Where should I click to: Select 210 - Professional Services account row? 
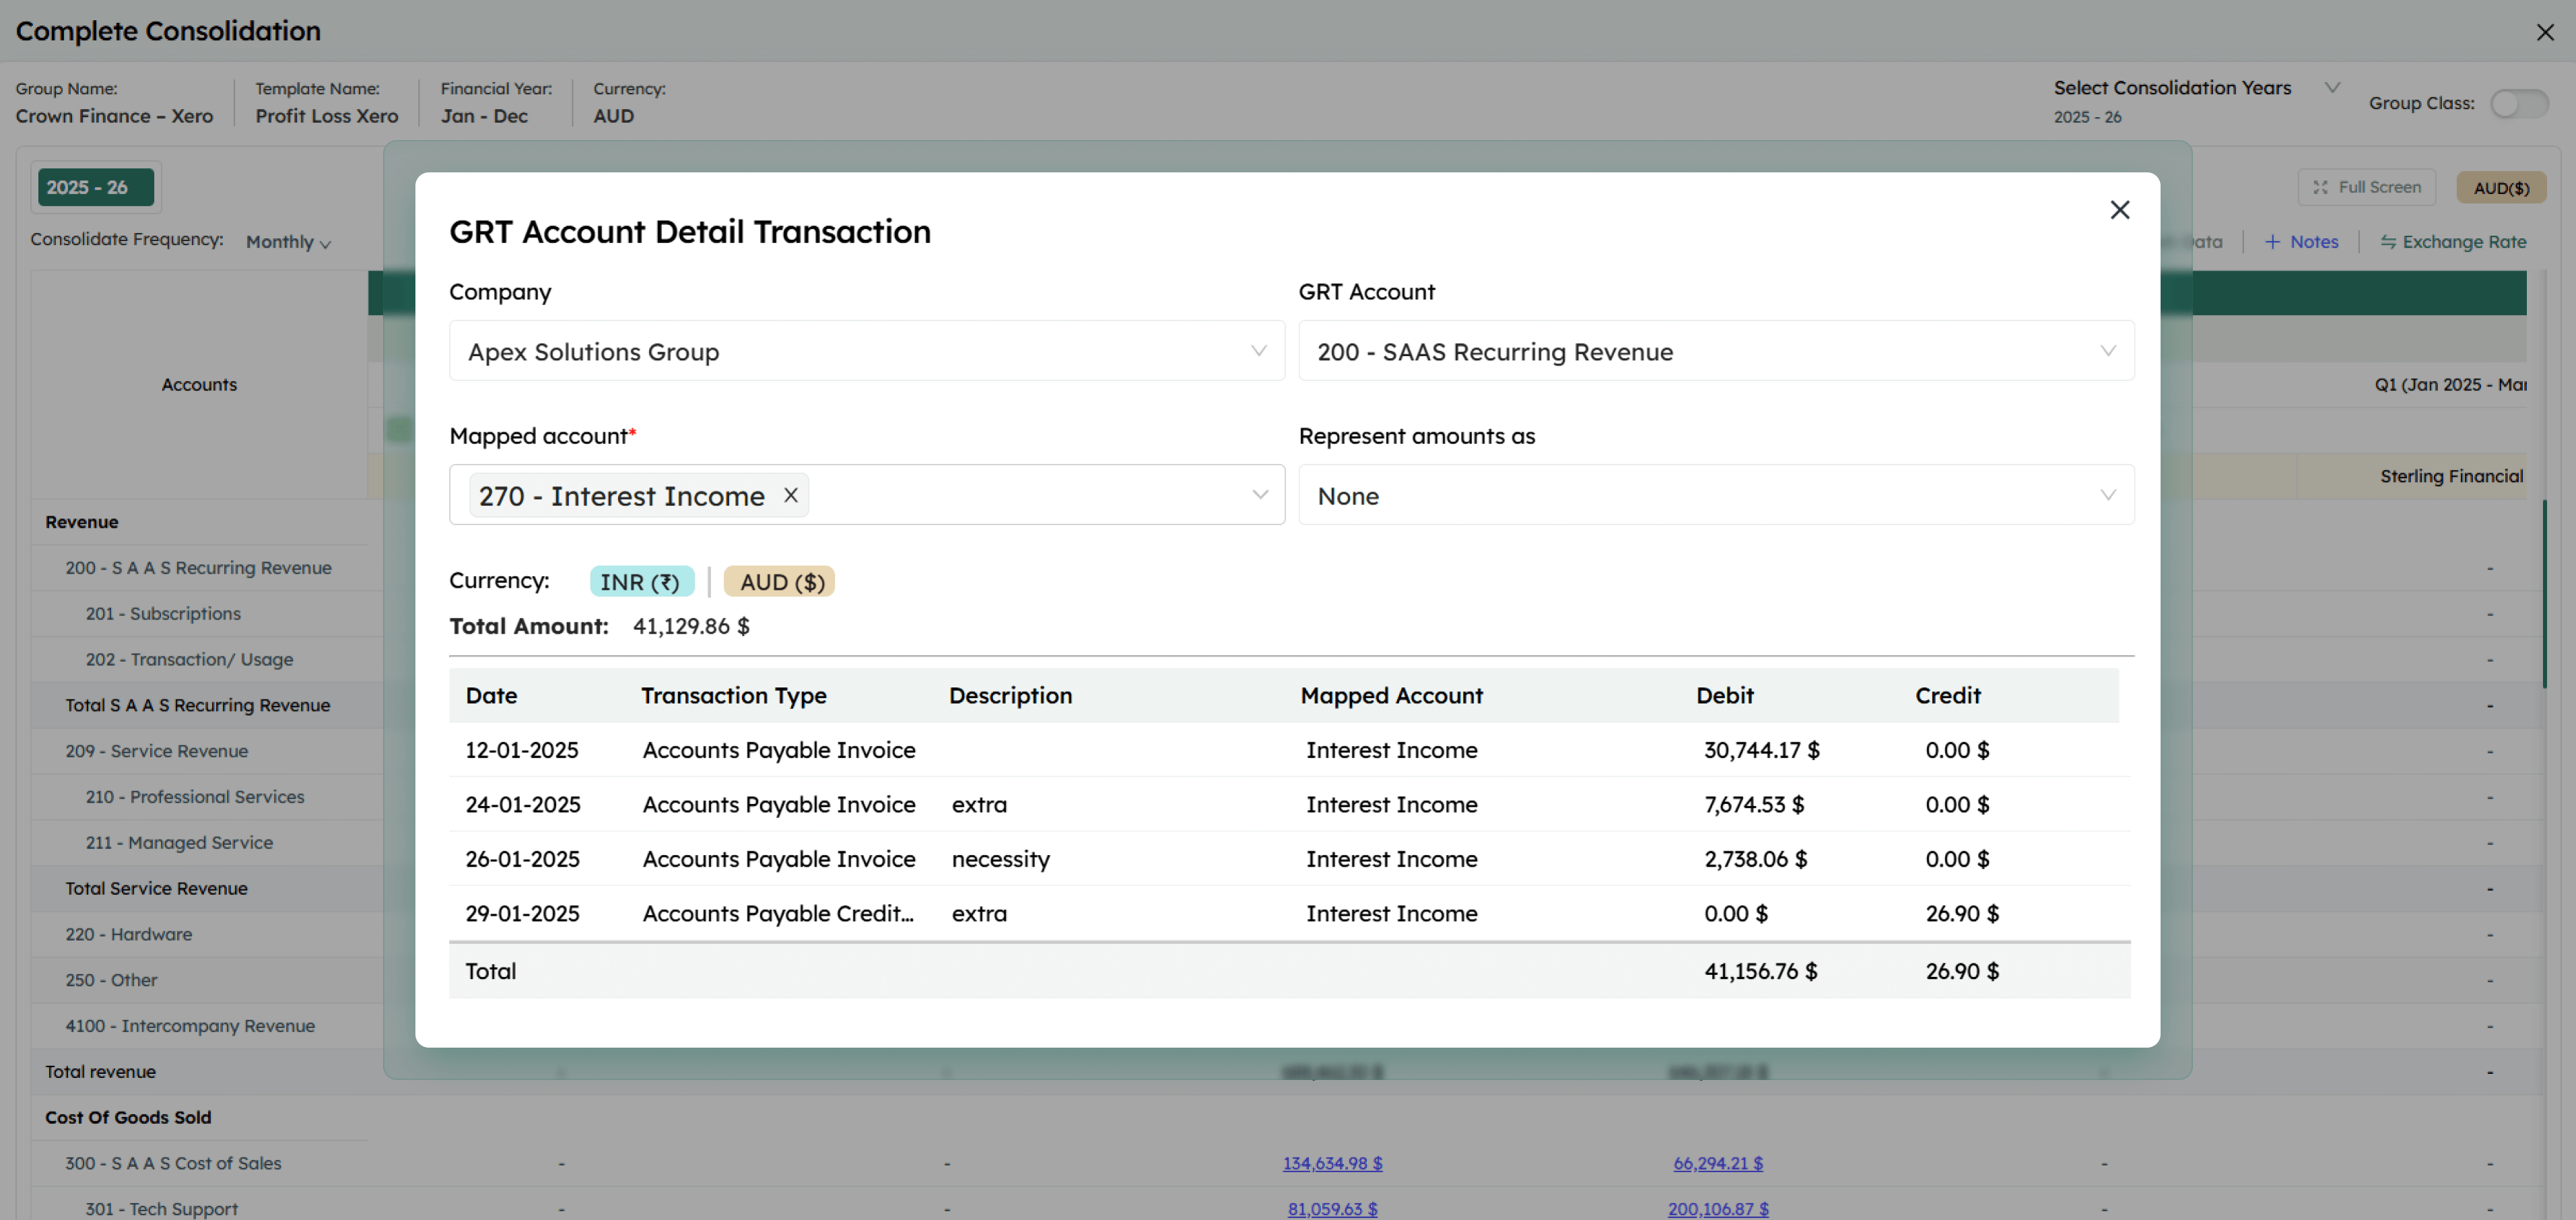(194, 797)
